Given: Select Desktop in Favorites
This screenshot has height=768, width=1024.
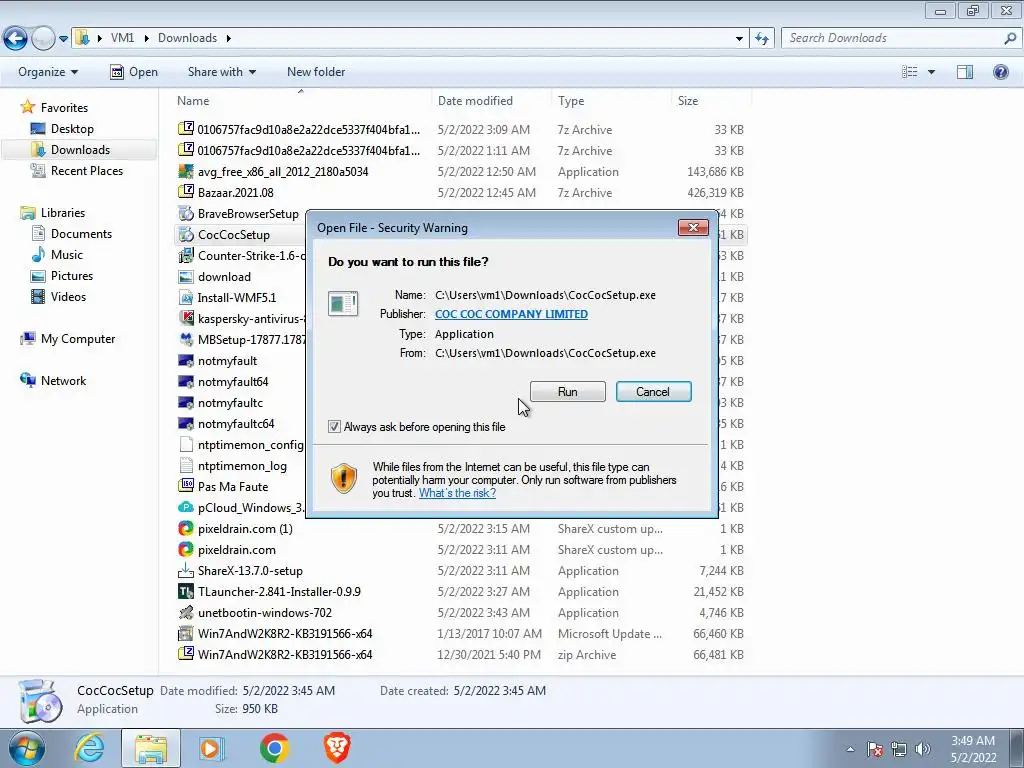Looking at the screenshot, I should point(72,129).
